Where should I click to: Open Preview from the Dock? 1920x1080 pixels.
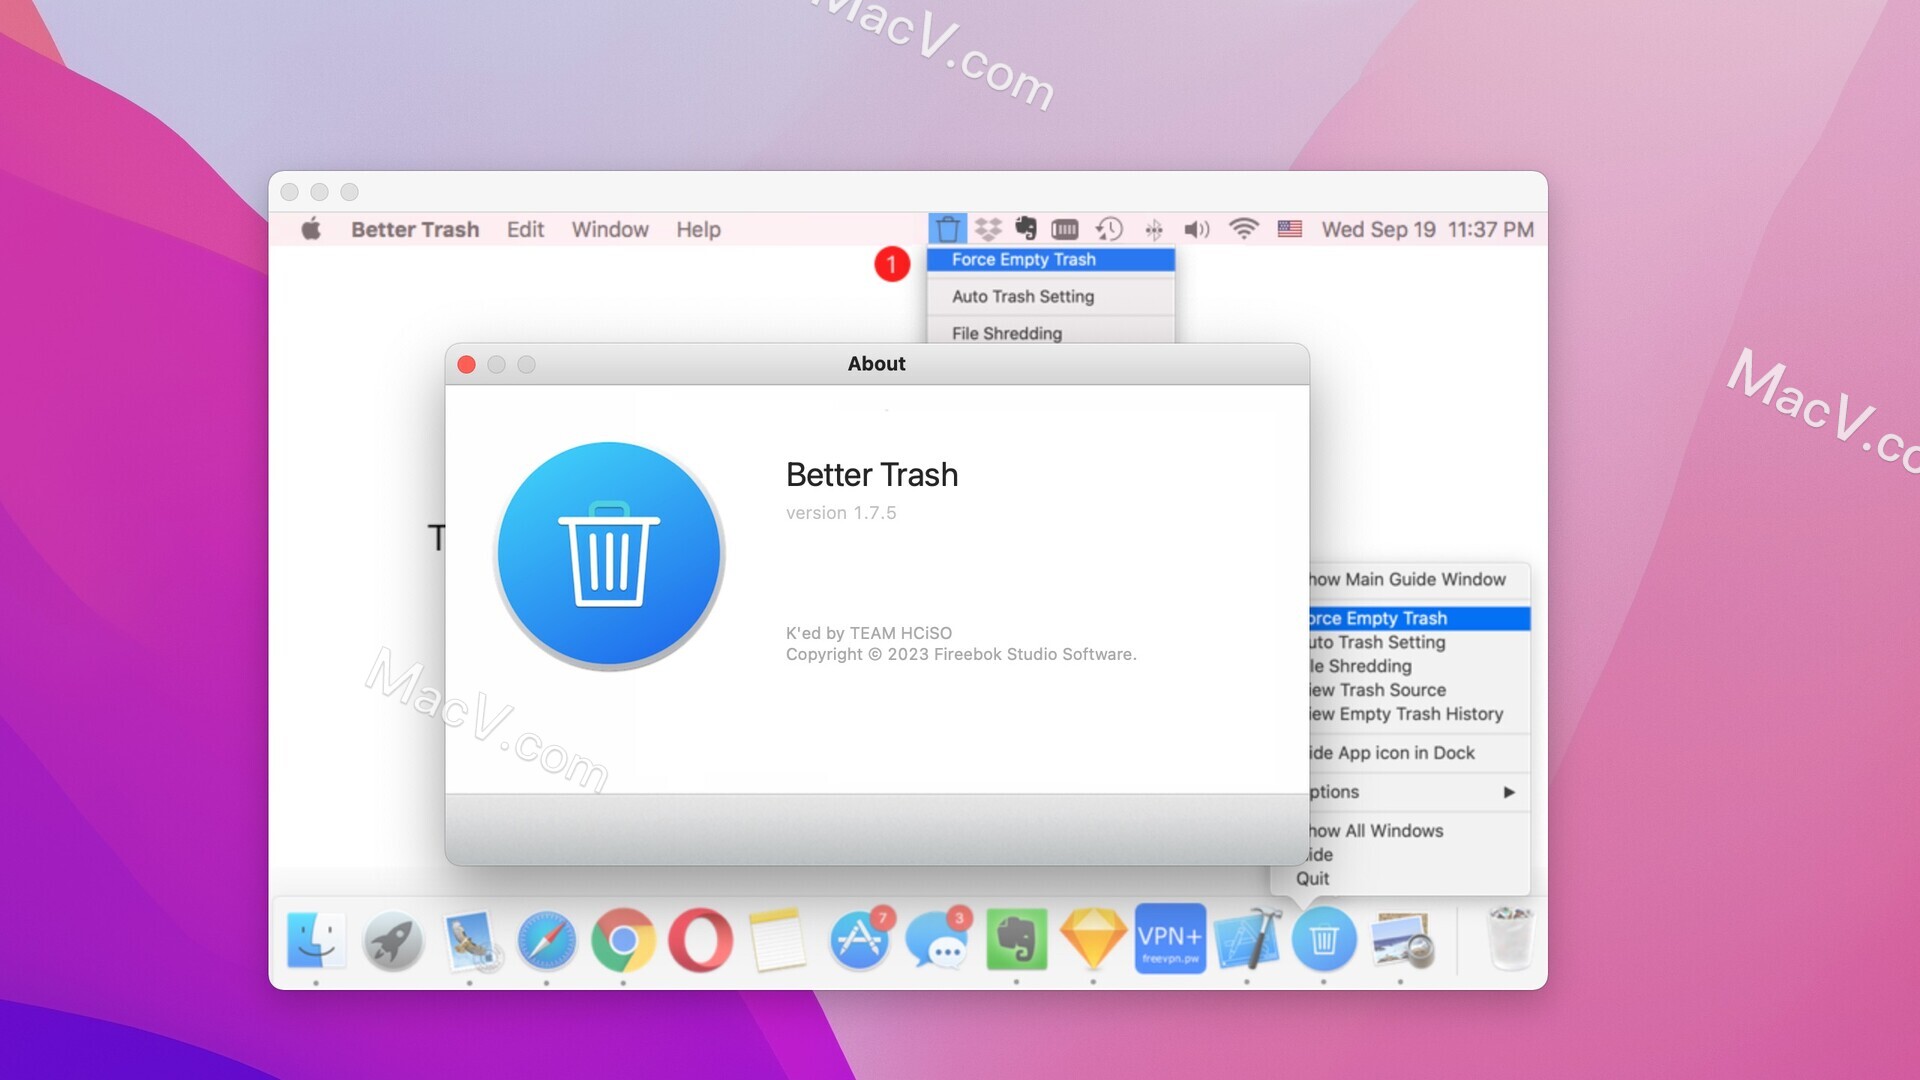1401,941
